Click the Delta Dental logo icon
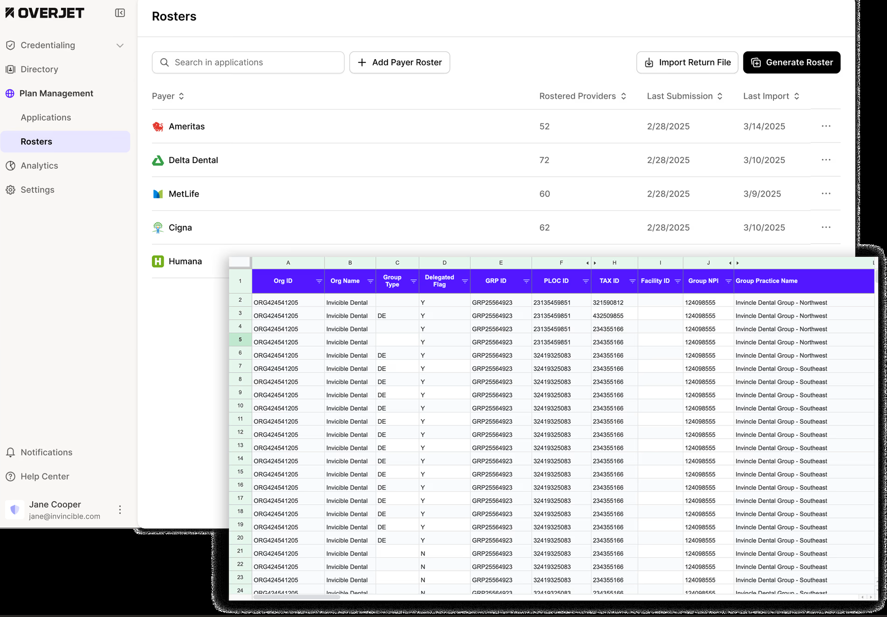 (158, 160)
